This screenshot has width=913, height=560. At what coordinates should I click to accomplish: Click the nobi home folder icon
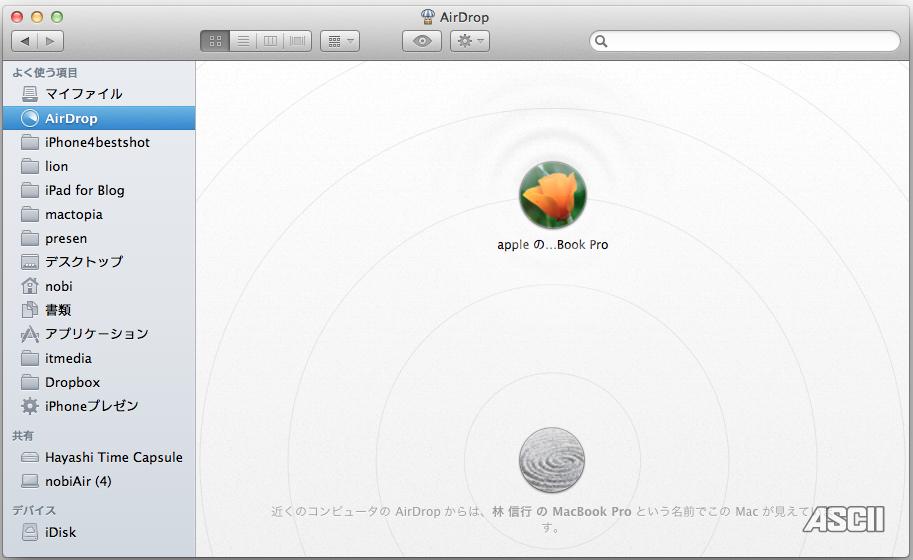(x=30, y=286)
